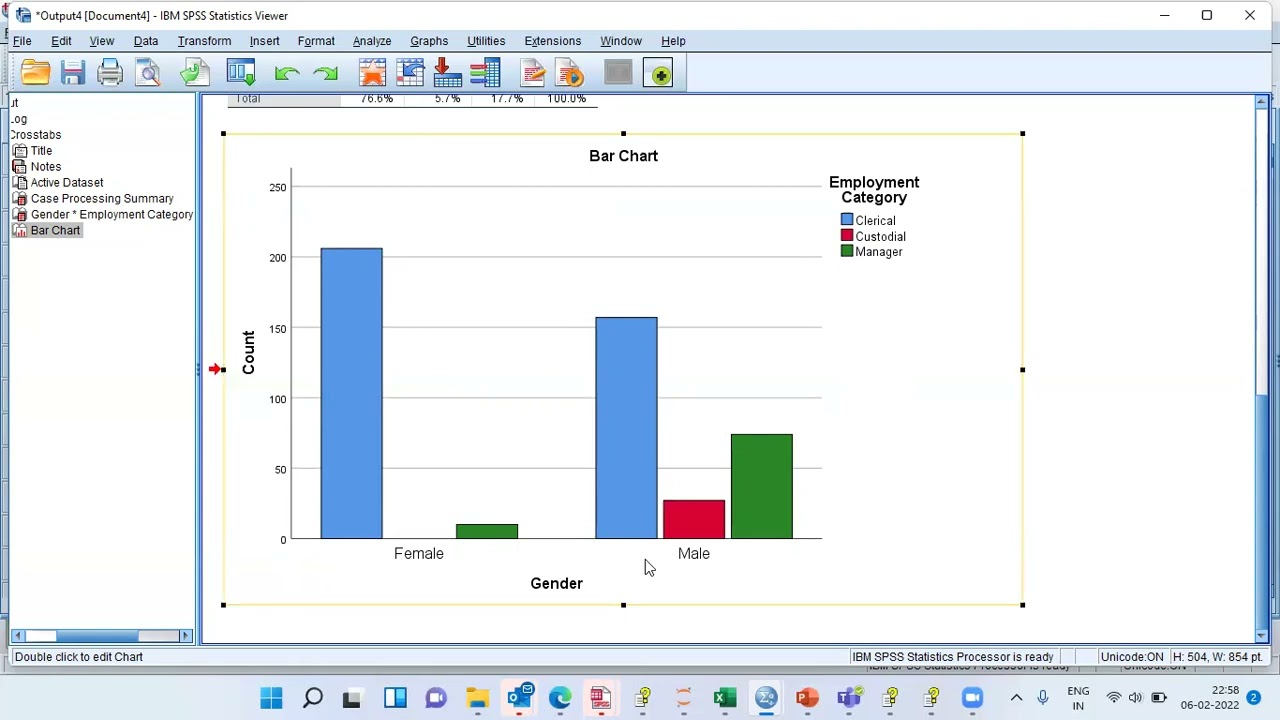Click the Bar Chart title text

(x=623, y=156)
